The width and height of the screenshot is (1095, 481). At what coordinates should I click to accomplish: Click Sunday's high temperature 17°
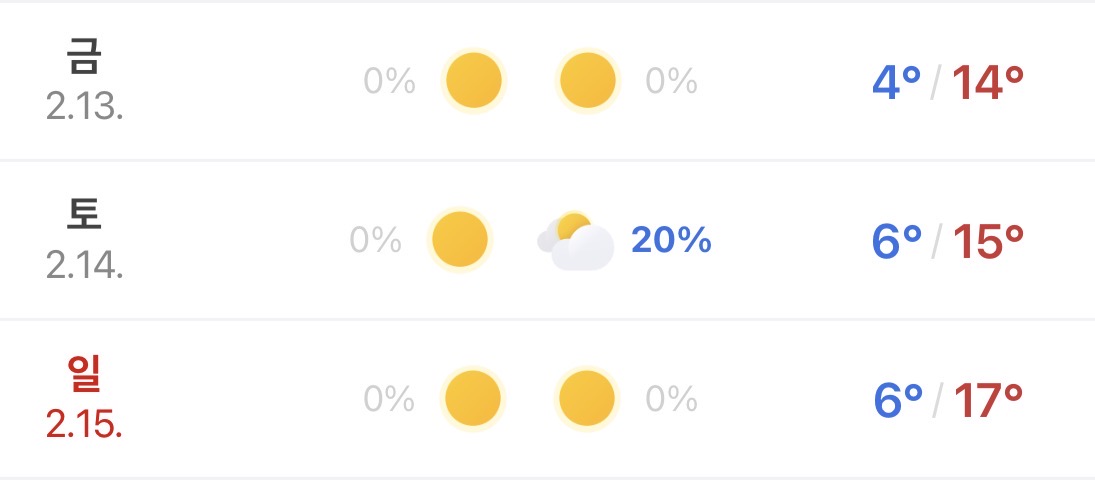(987, 401)
